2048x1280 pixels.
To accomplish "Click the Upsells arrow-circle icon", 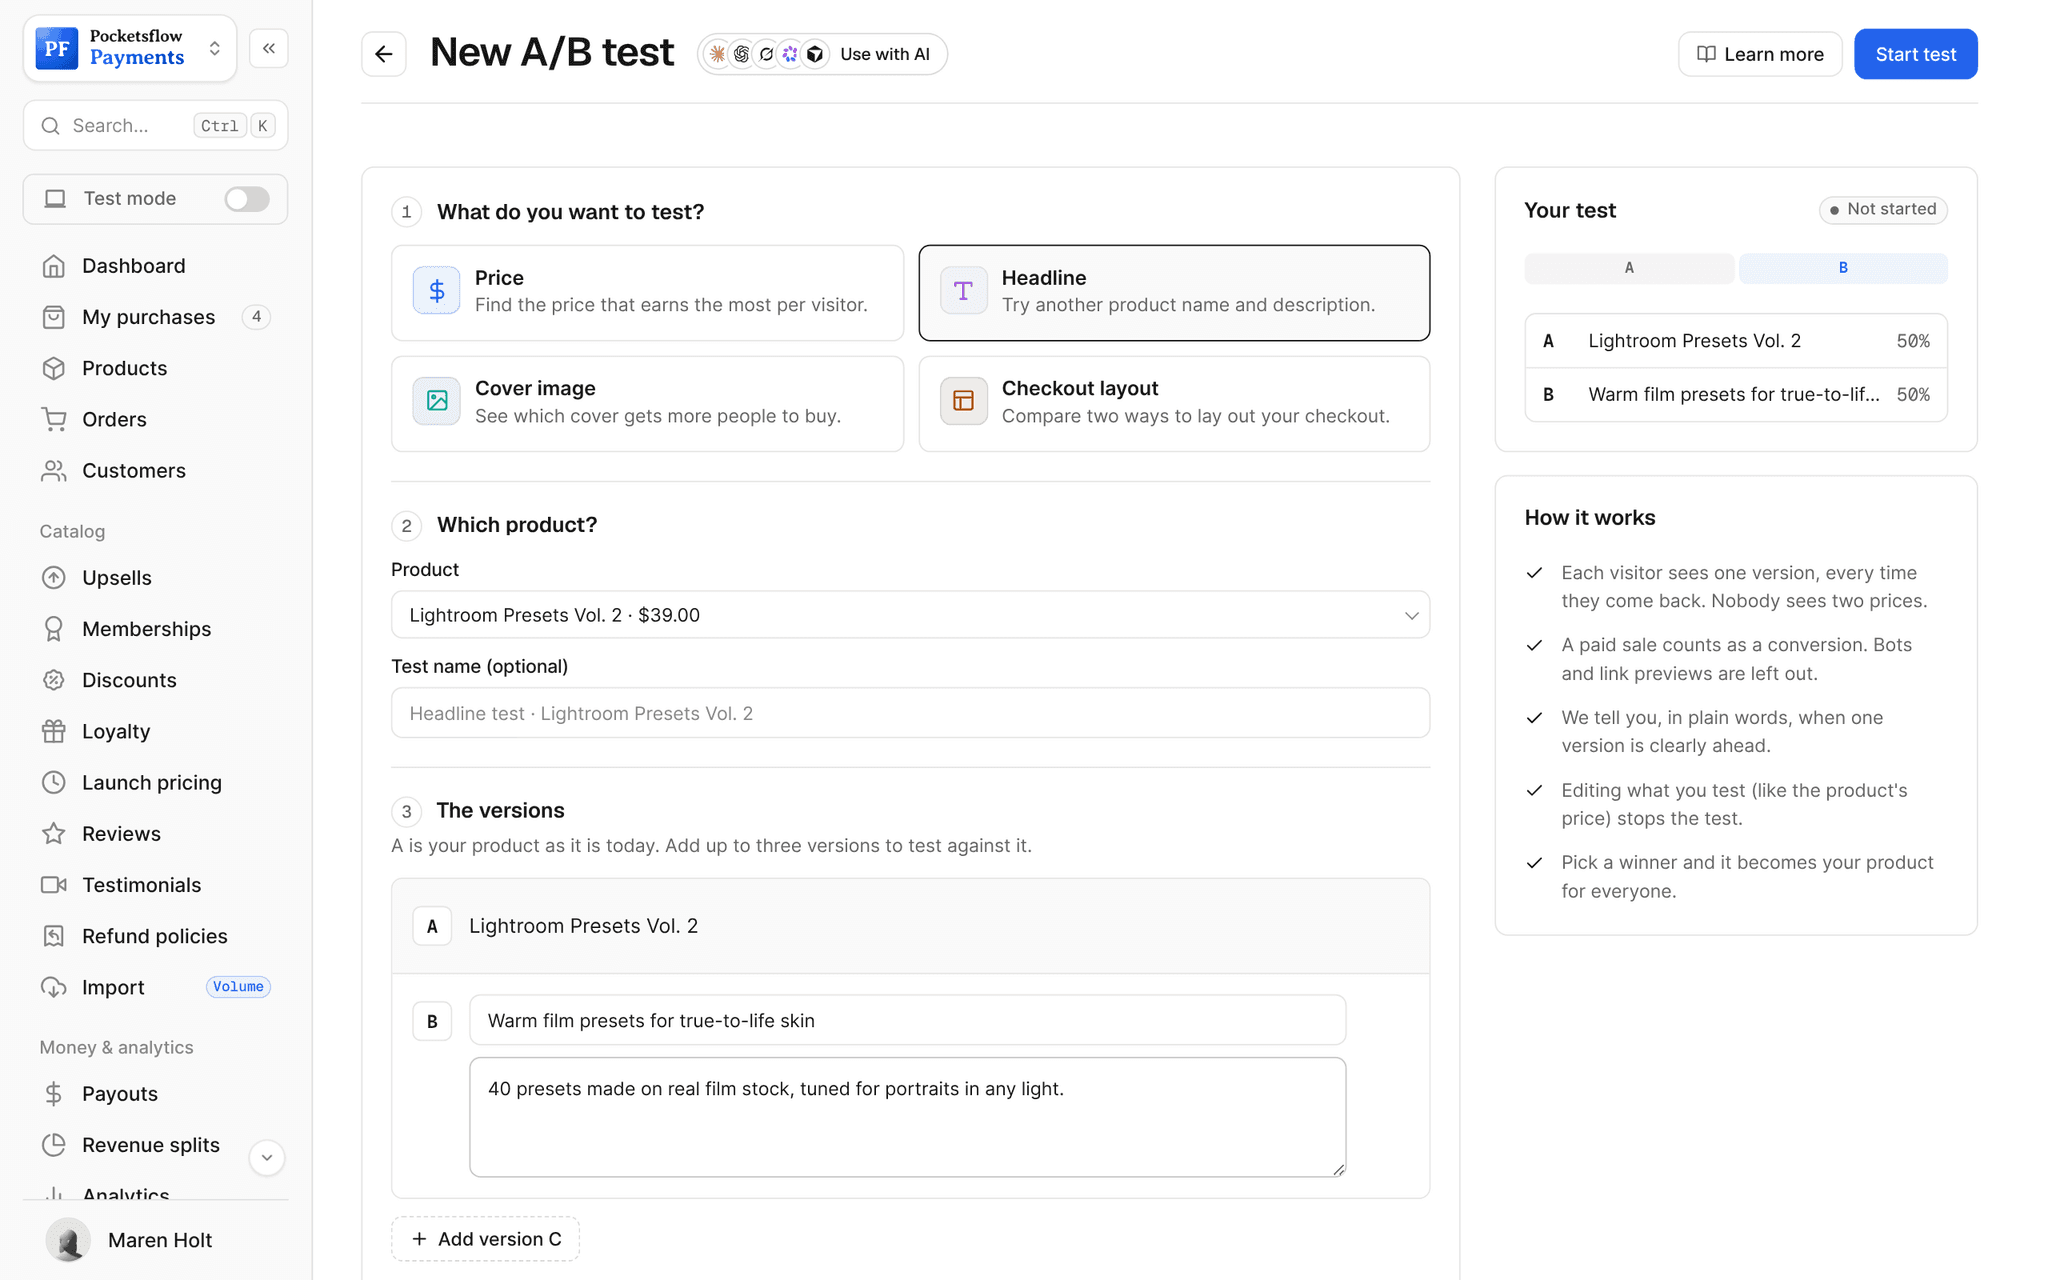I will tap(54, 578).
